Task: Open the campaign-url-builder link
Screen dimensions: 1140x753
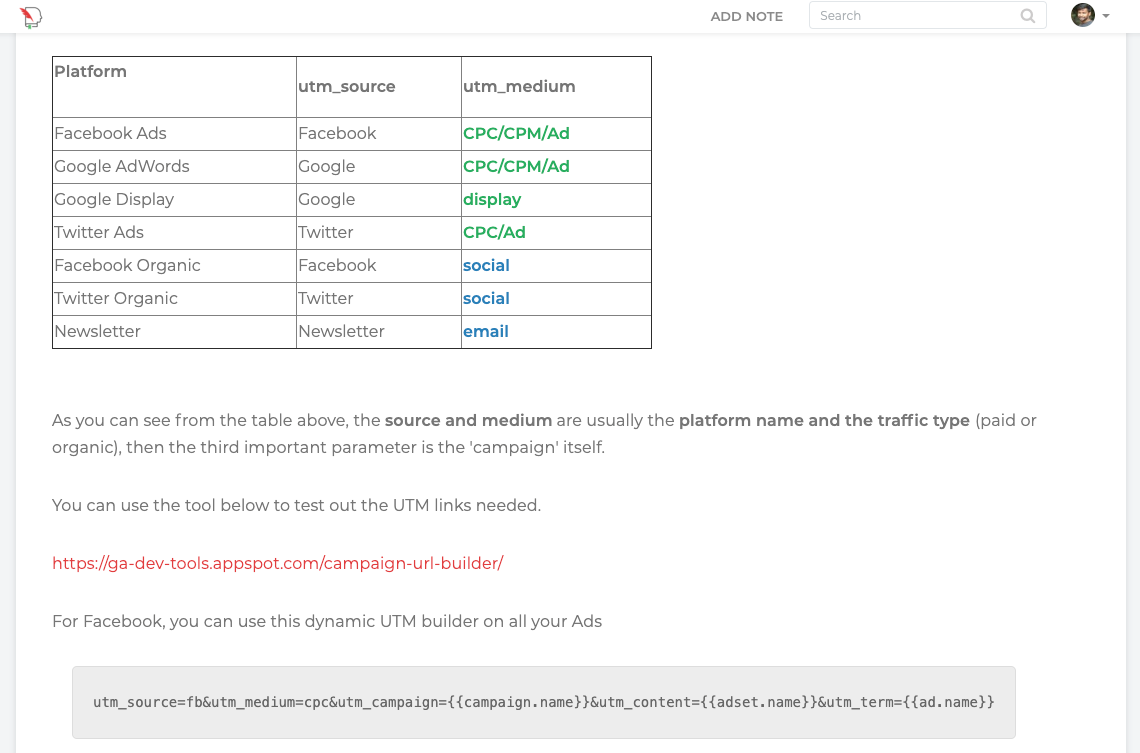Action: (278, 563)
